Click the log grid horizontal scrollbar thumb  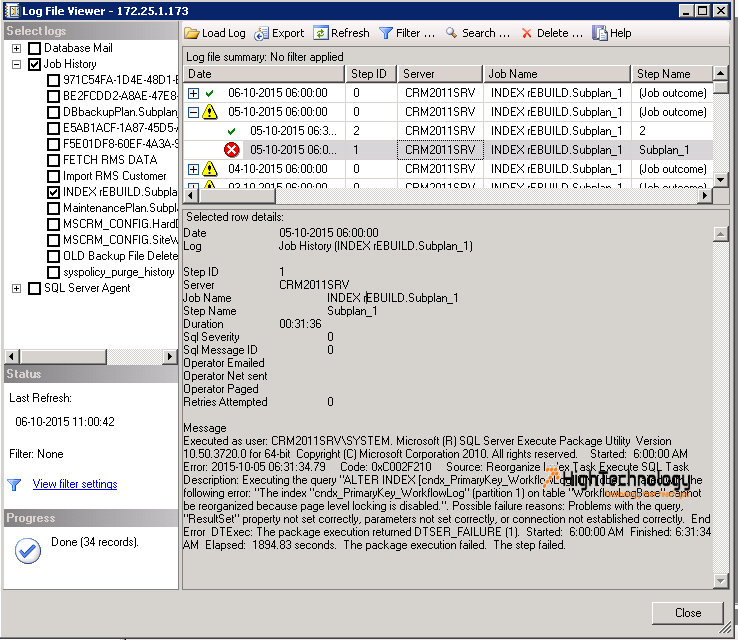click(x=236, y=195)
